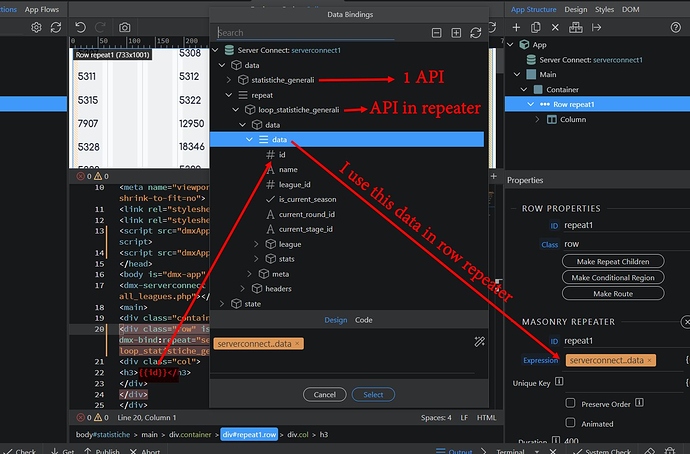Remove the Expression tag in Masonry Repeater

pyautogui.click(x=650, y=360)
